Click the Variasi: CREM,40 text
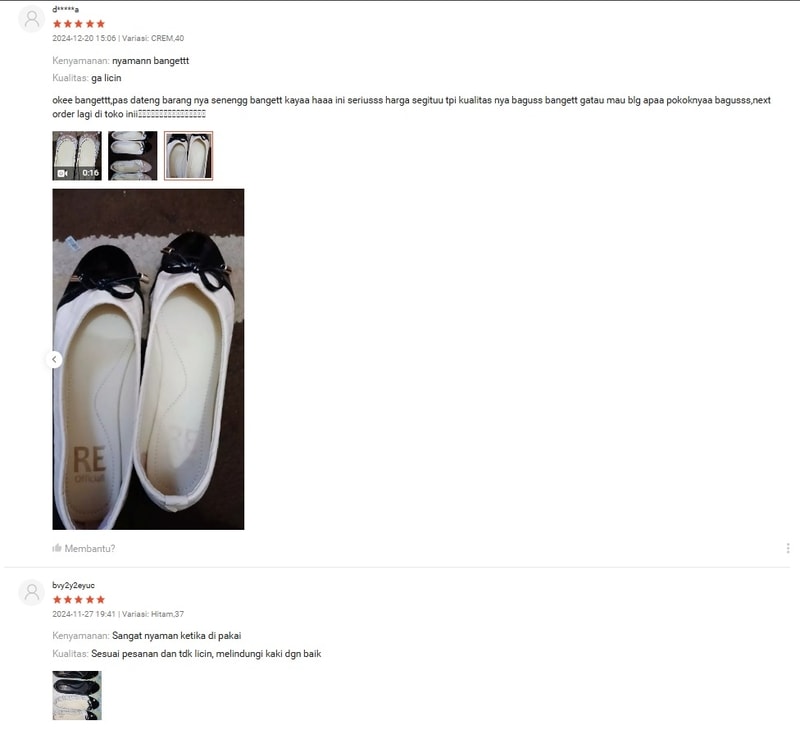The image size is (800, 730). 153,38
